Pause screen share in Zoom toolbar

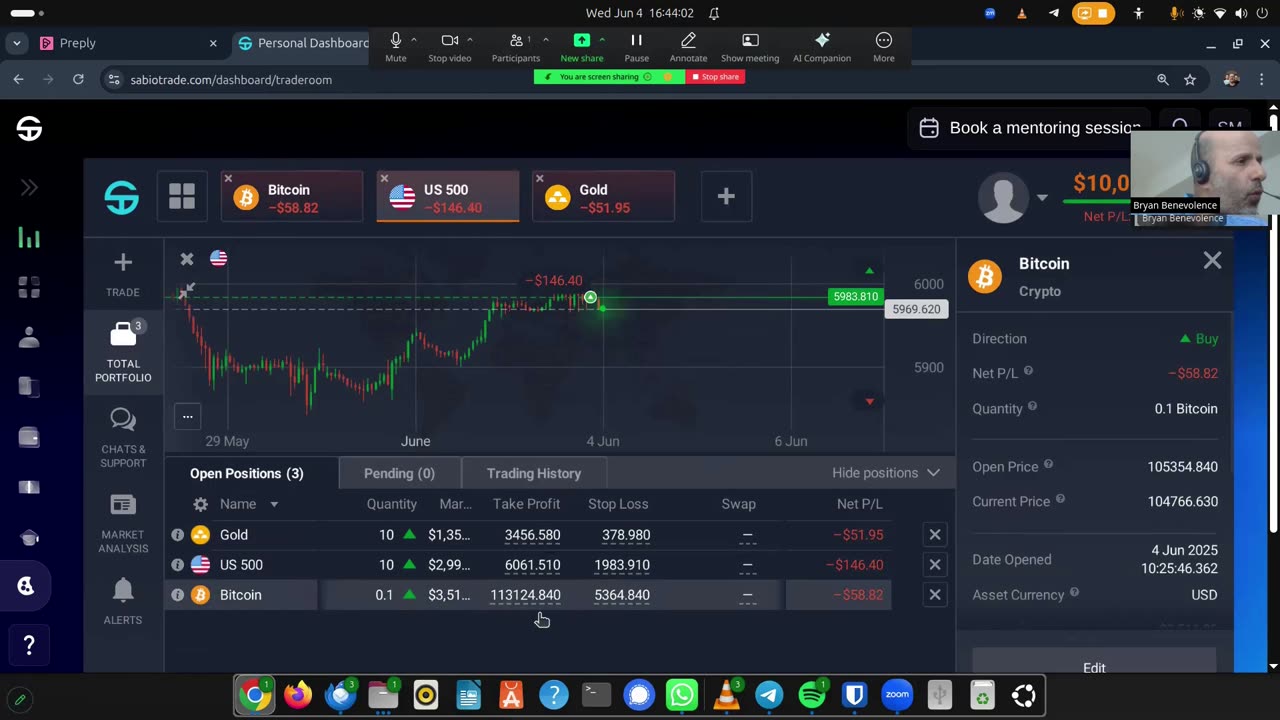click(636, 46)
